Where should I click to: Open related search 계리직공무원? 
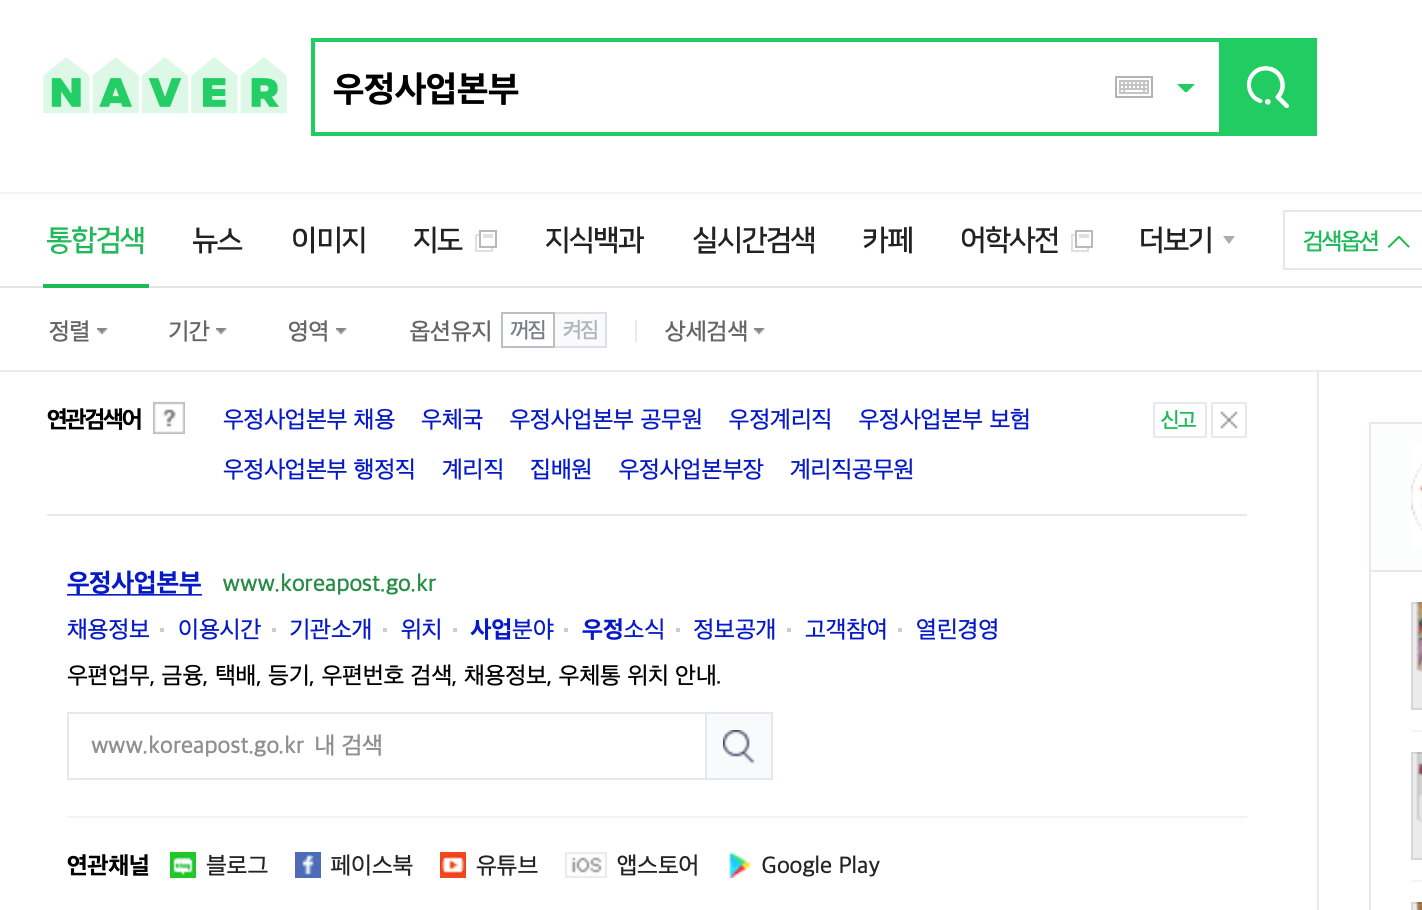point(852,469)
